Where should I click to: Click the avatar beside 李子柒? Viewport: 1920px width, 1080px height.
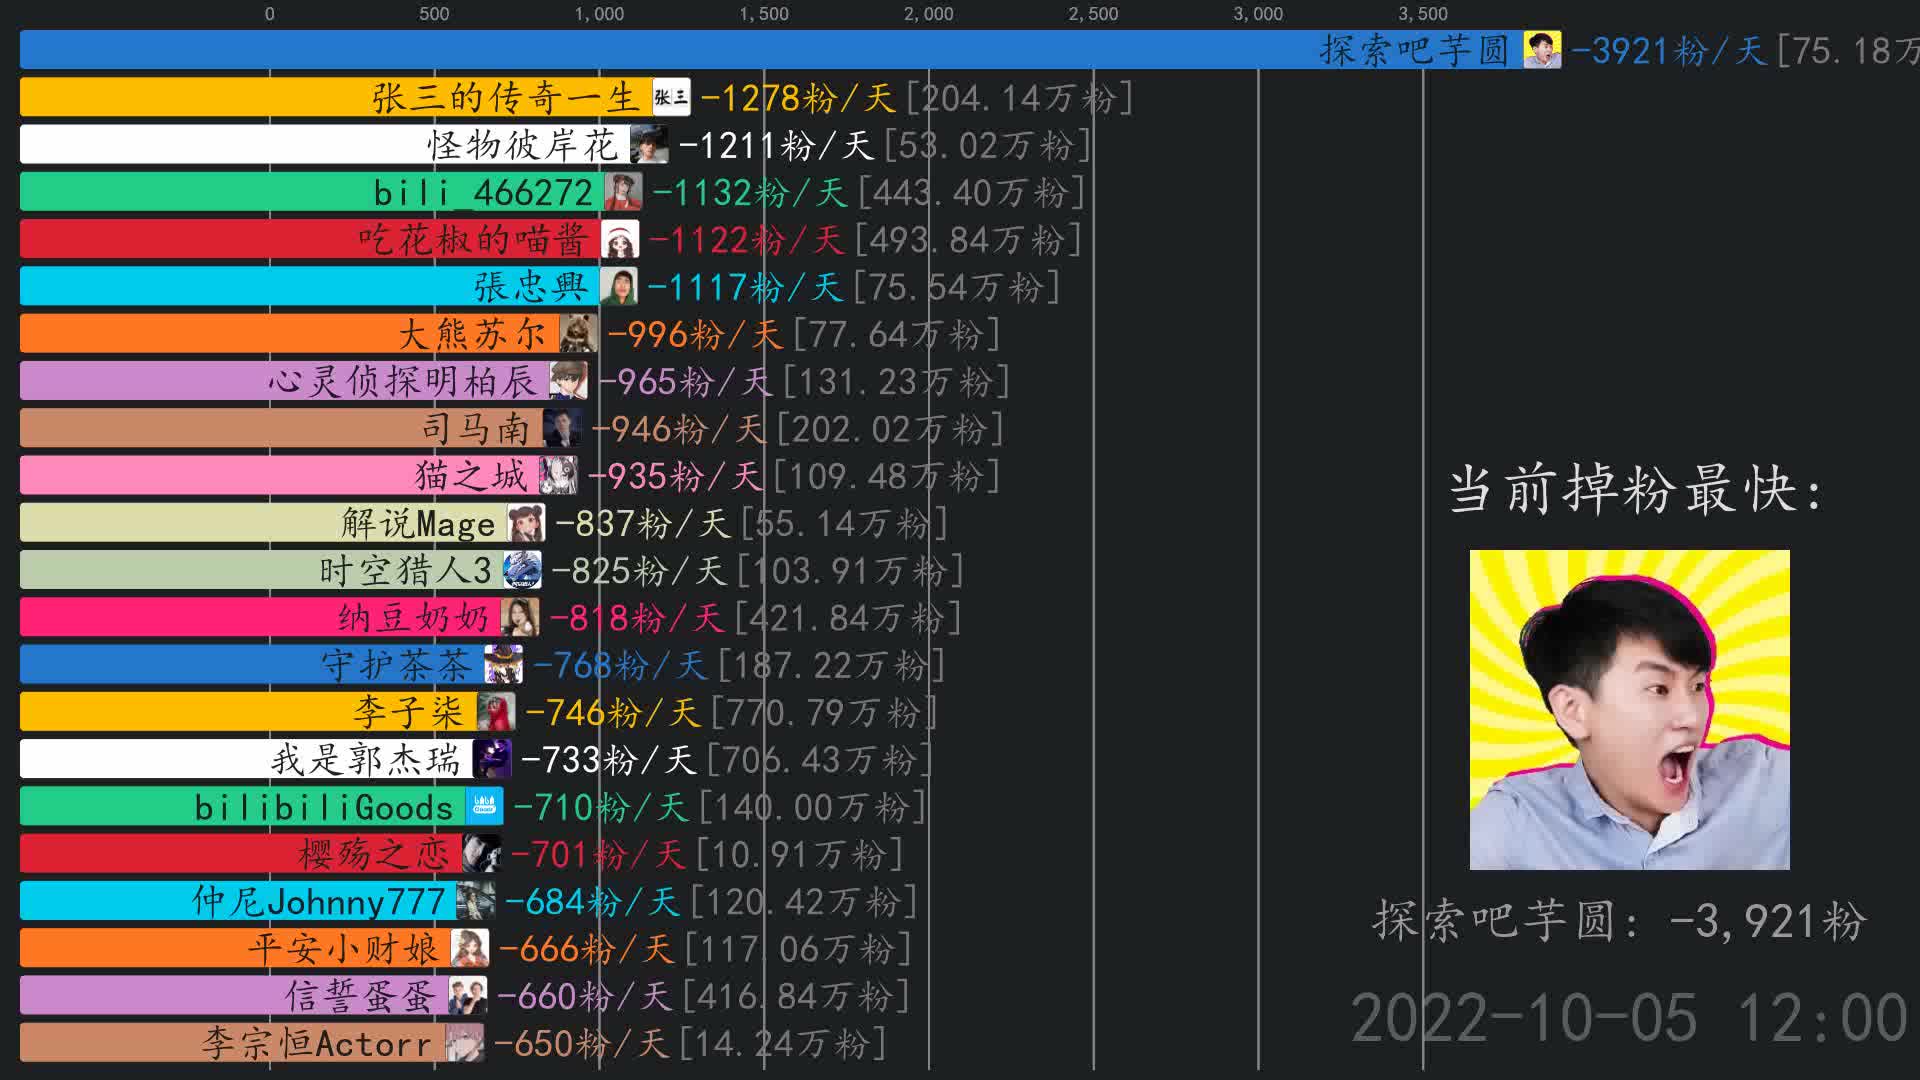[496, 712]
